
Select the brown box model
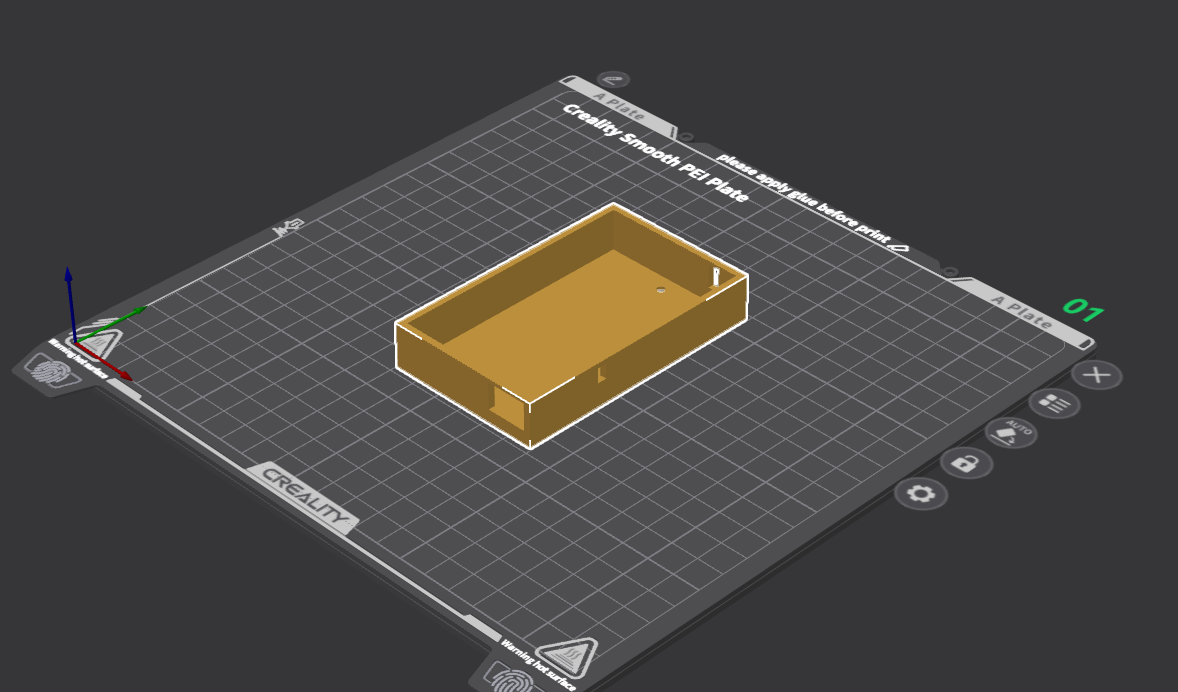(571, 325)
